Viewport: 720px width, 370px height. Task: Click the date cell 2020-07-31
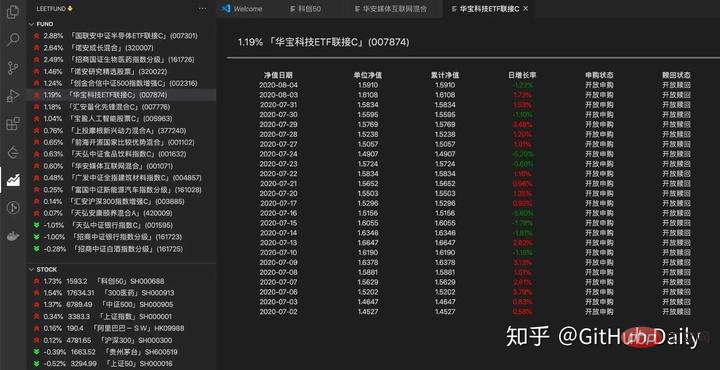click(278, 105)
